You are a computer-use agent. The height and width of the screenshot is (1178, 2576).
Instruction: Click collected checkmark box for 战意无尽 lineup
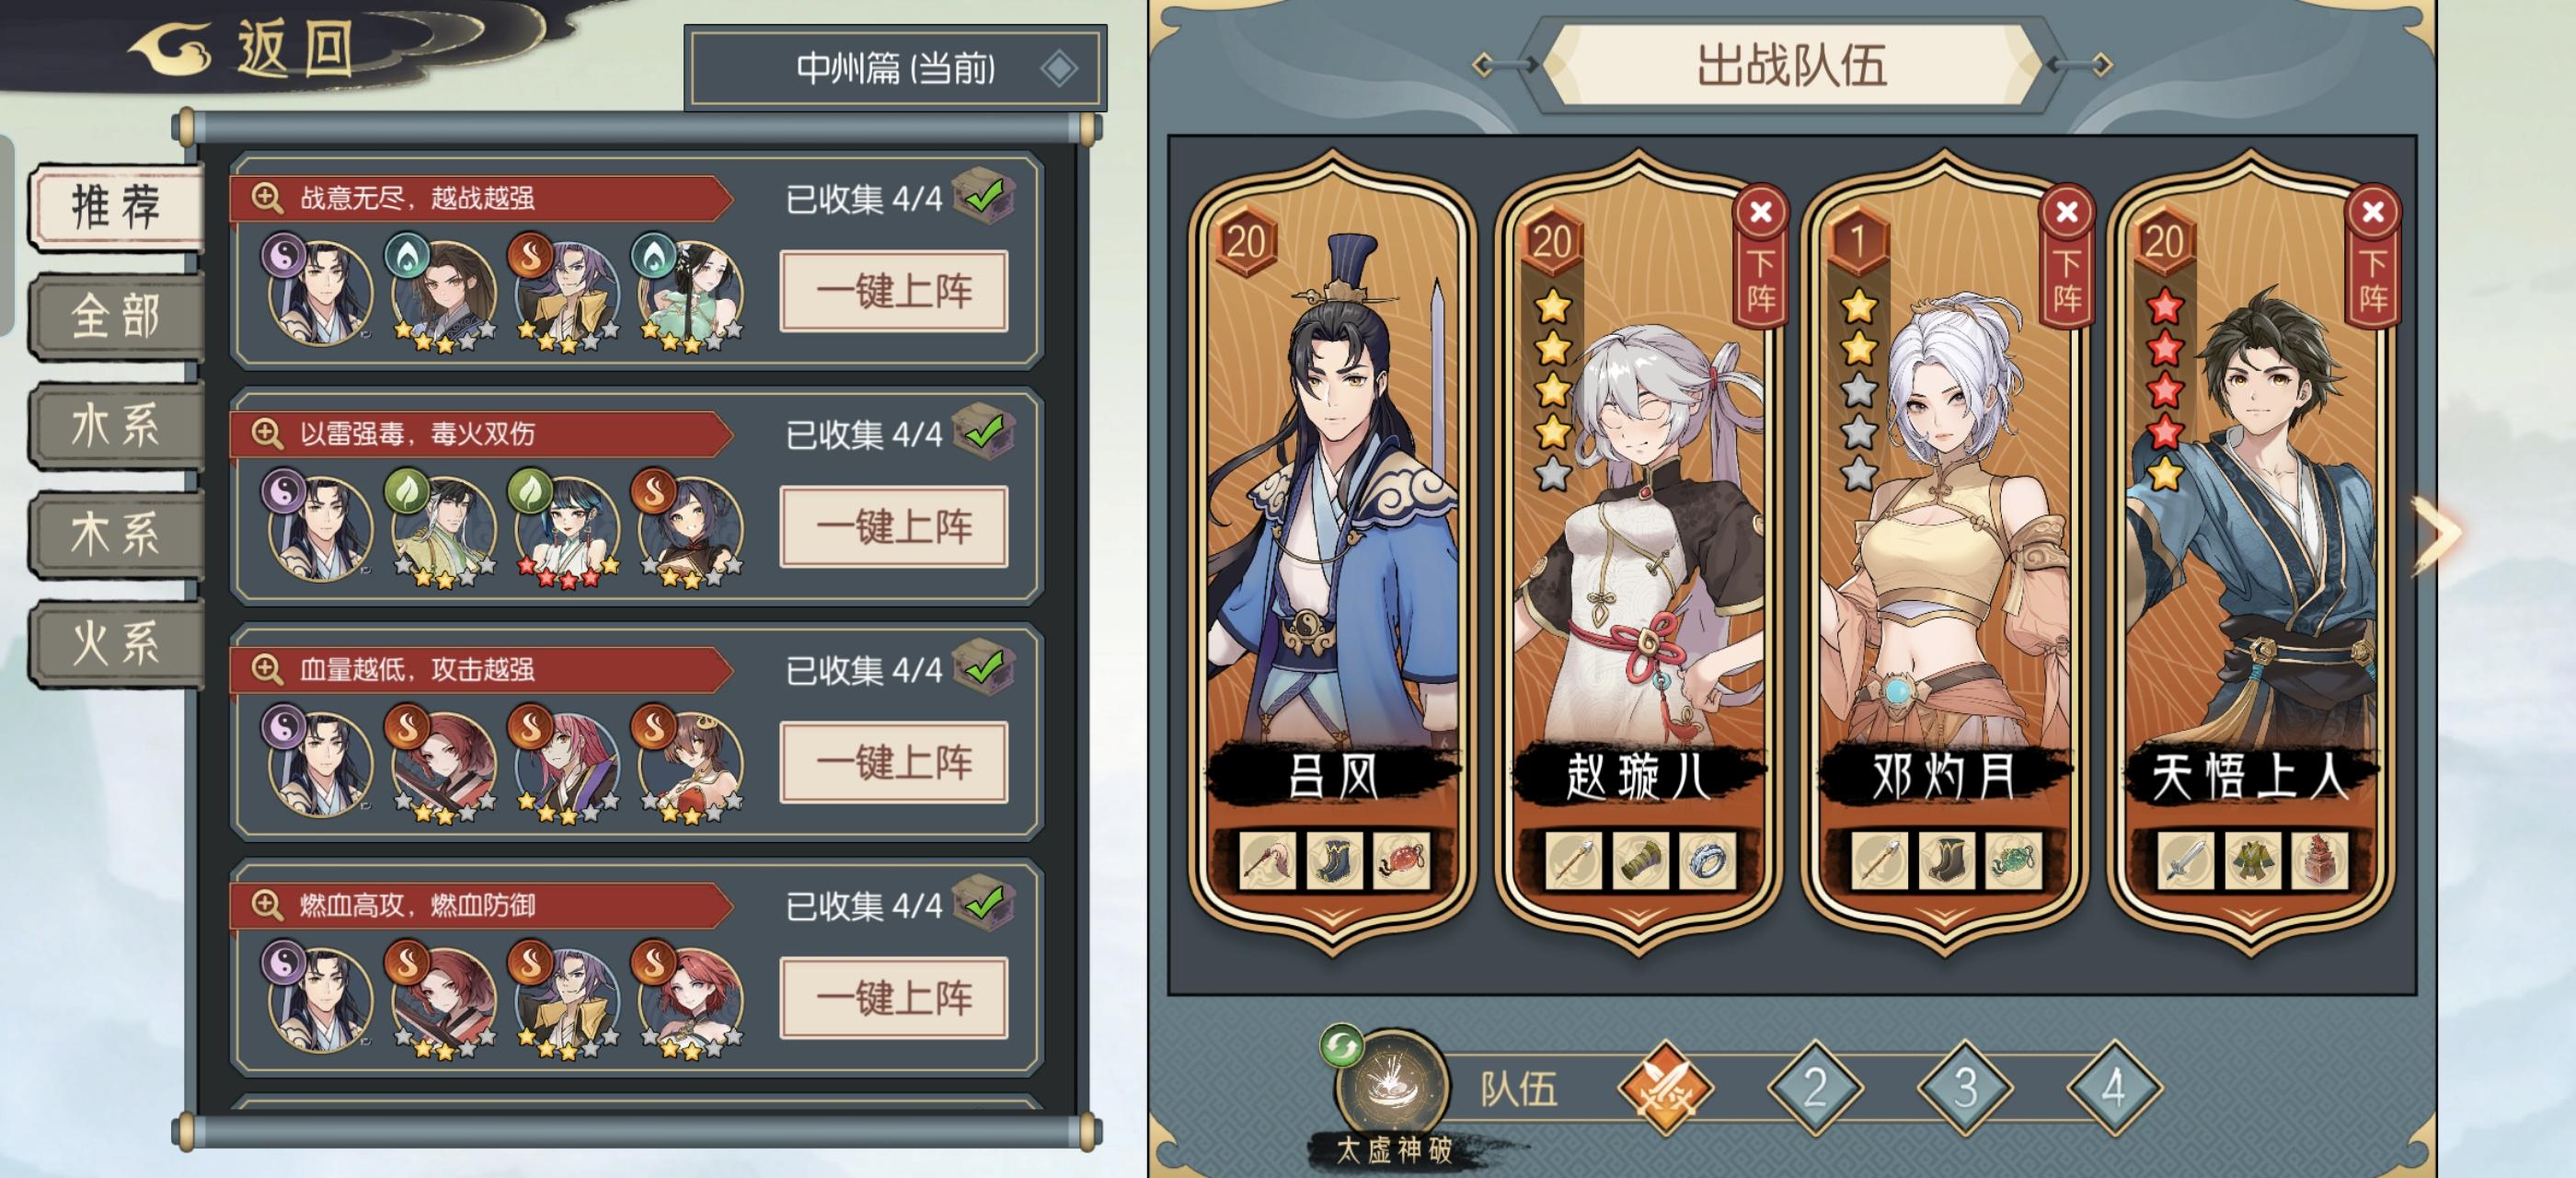984,196
